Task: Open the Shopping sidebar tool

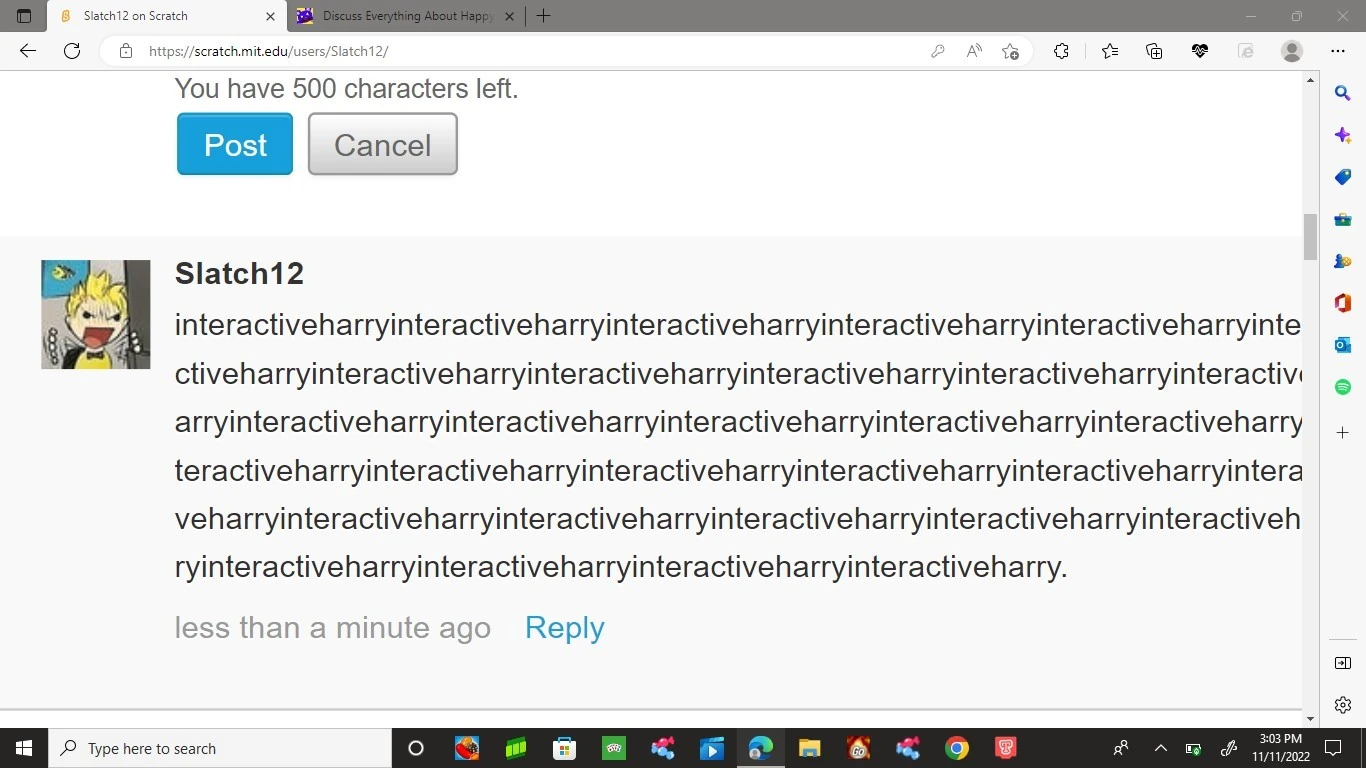Action: coord(1342,177)
